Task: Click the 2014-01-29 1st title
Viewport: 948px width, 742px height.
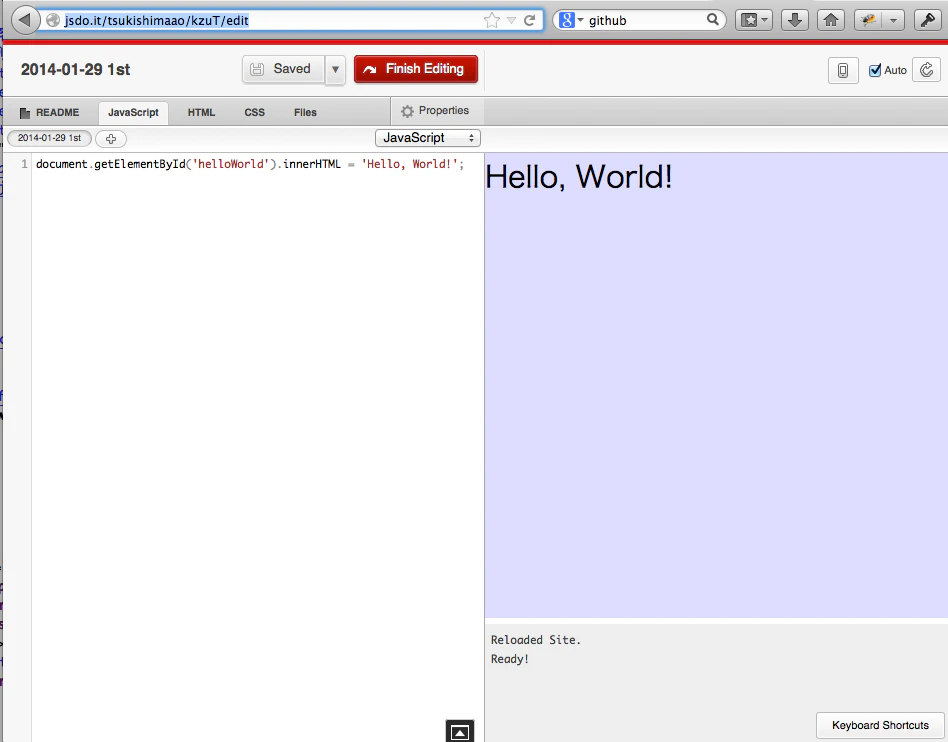Action: tap(76, 70)
